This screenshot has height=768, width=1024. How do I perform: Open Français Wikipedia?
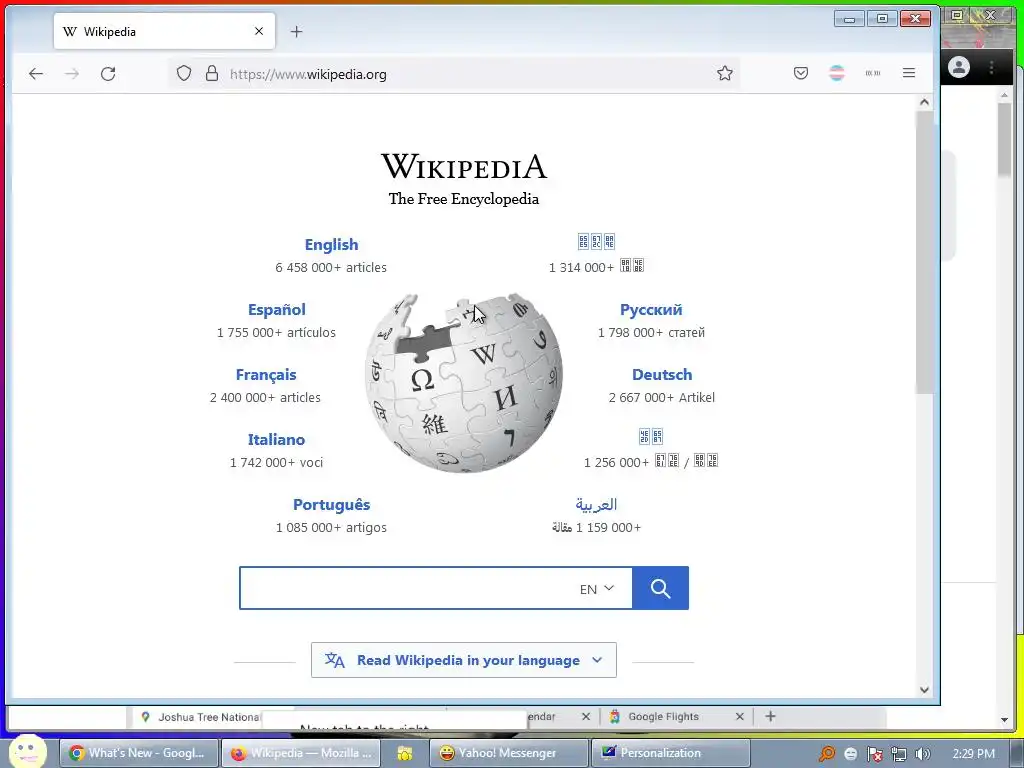pos(266,375)
